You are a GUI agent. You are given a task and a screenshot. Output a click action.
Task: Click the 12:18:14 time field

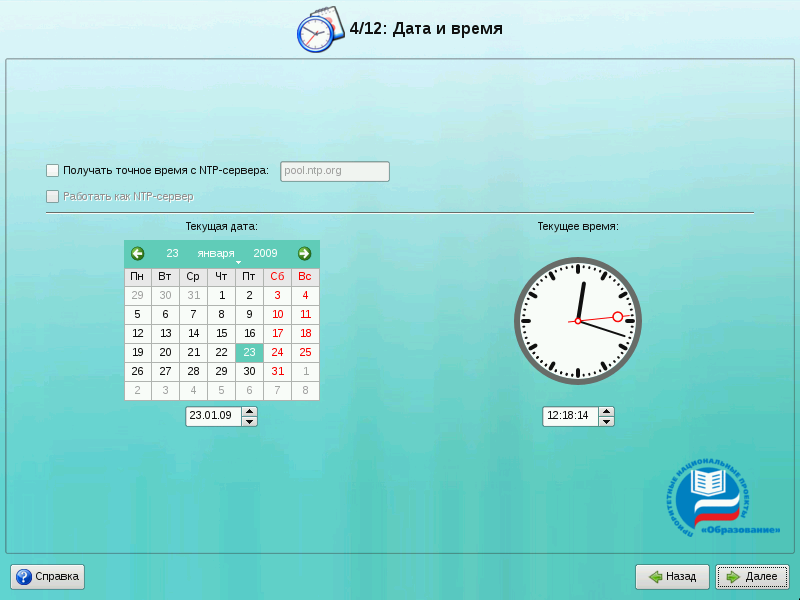pyautogui.click(x=569, y=416)
